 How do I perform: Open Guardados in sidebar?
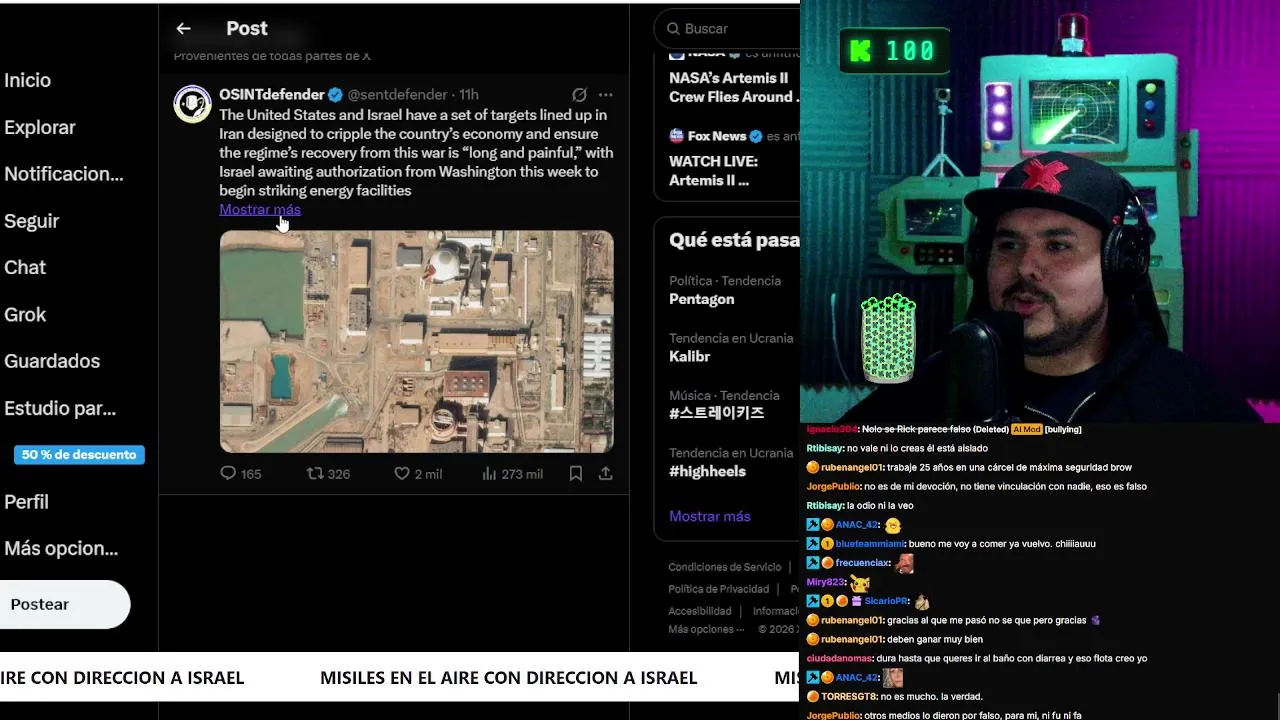click(x=52, y=361)
